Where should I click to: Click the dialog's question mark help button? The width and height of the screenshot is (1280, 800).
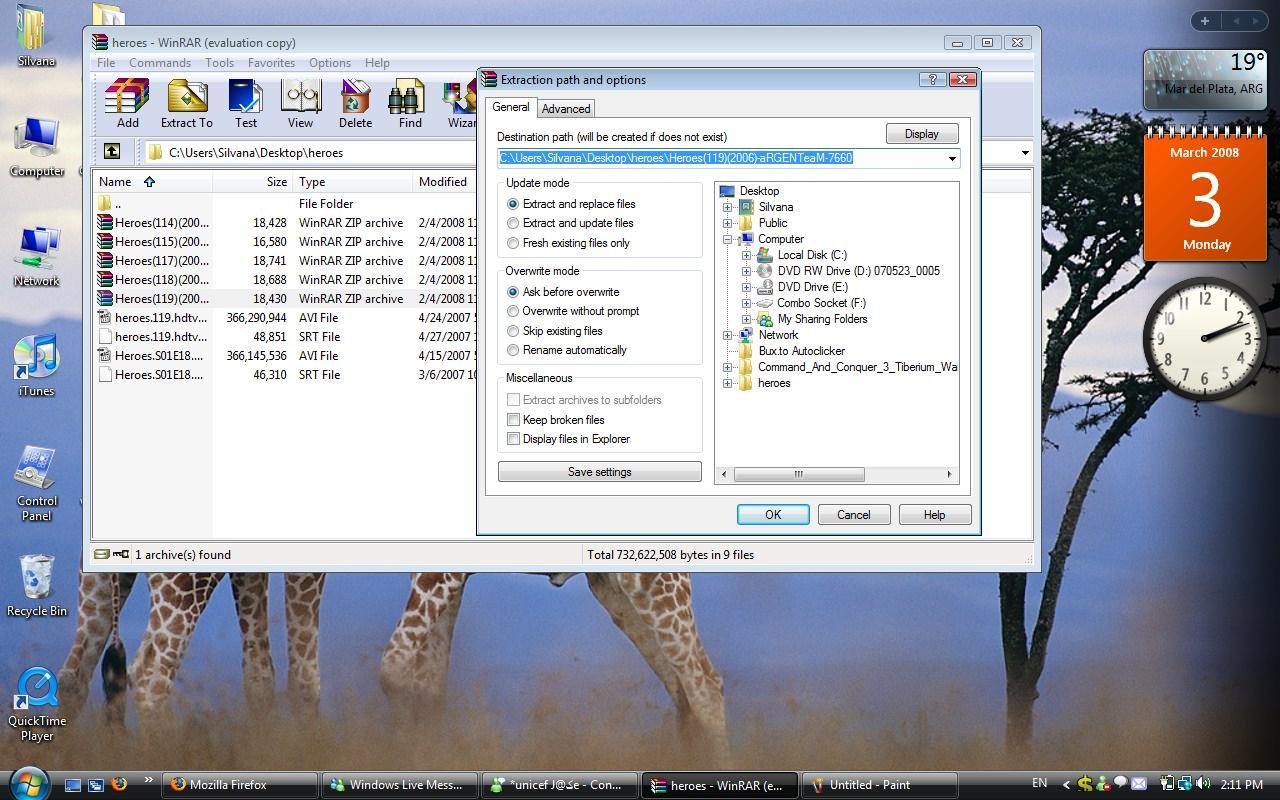(932, 79)
